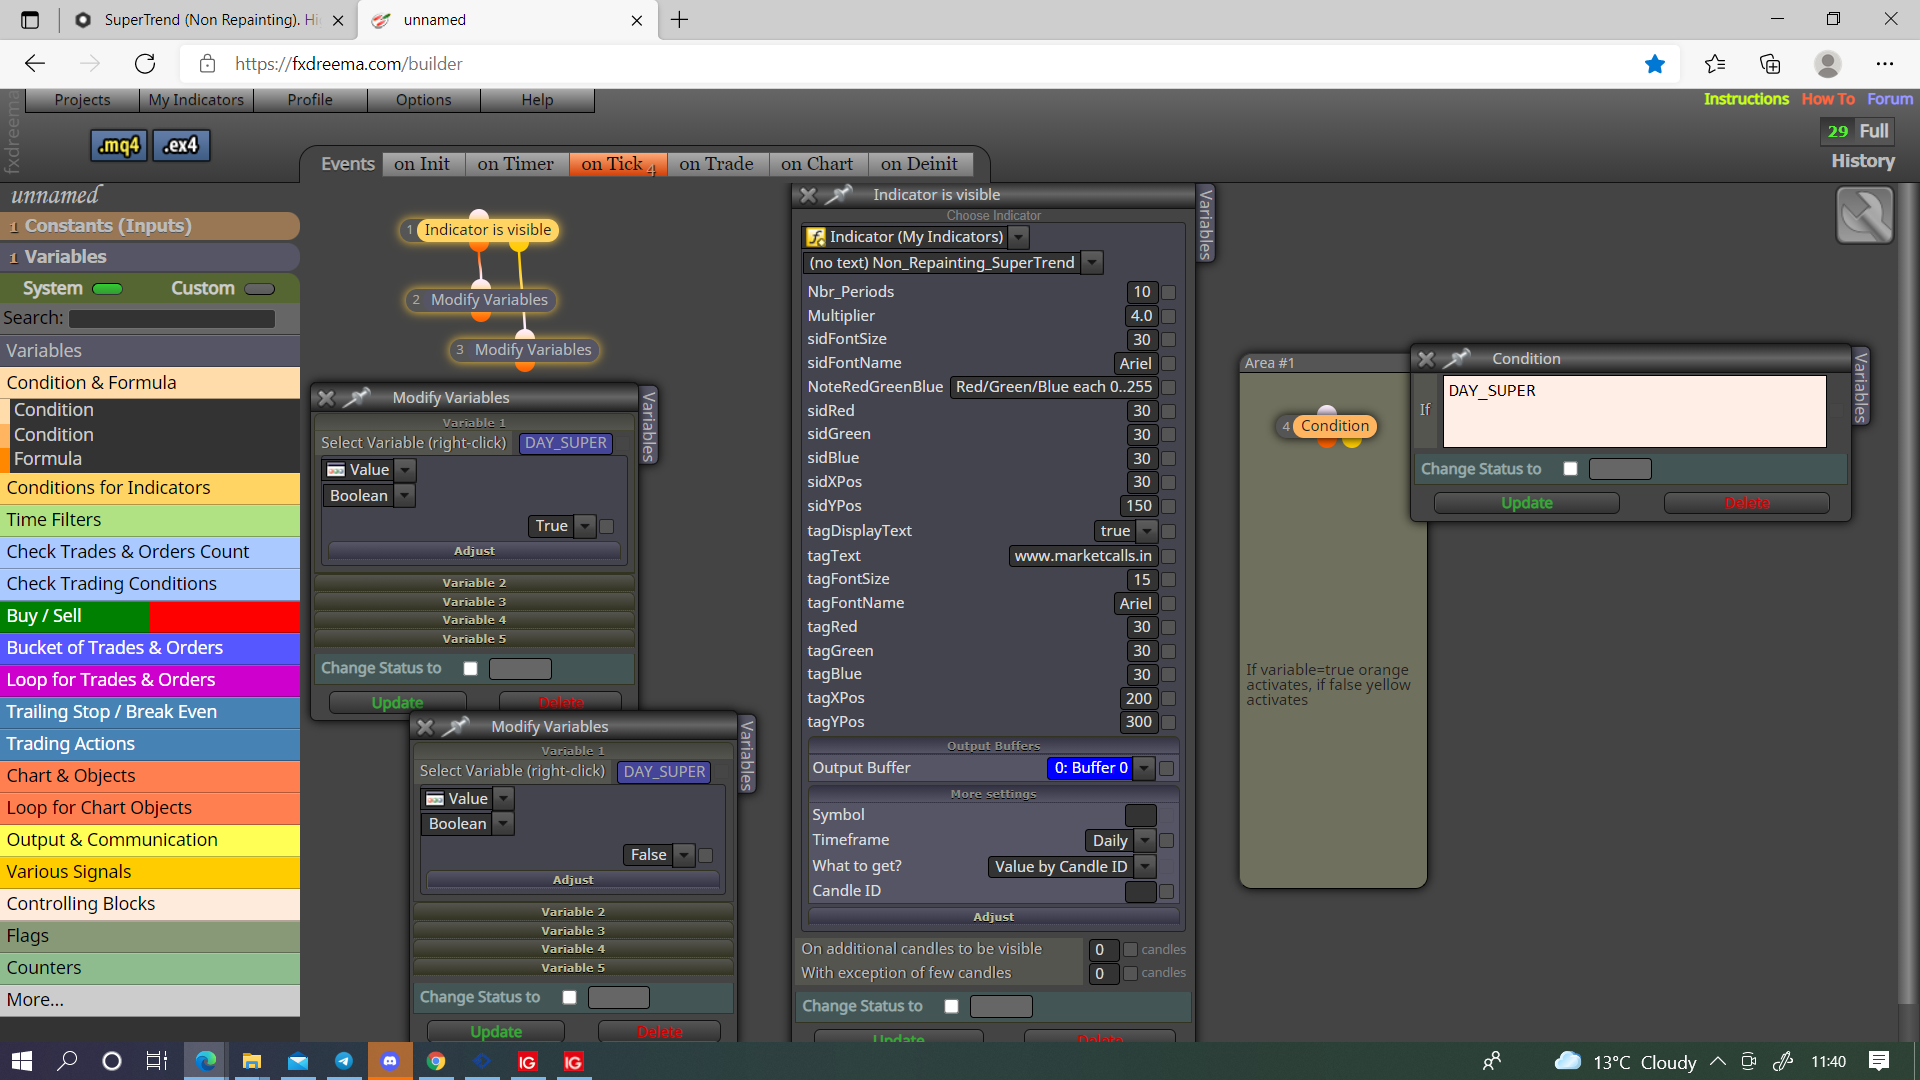The width and height of the screenshot is (1920, 1080).
Task: Switch to the on Trade event tab
Action: 716,164
